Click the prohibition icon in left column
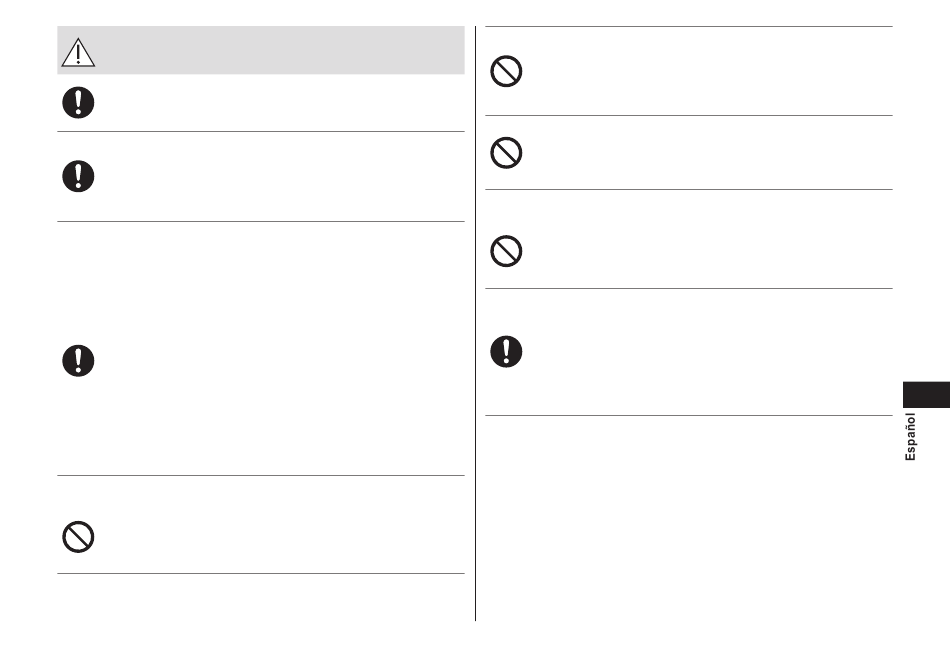The image size is (950, 668). pos(78,537)
